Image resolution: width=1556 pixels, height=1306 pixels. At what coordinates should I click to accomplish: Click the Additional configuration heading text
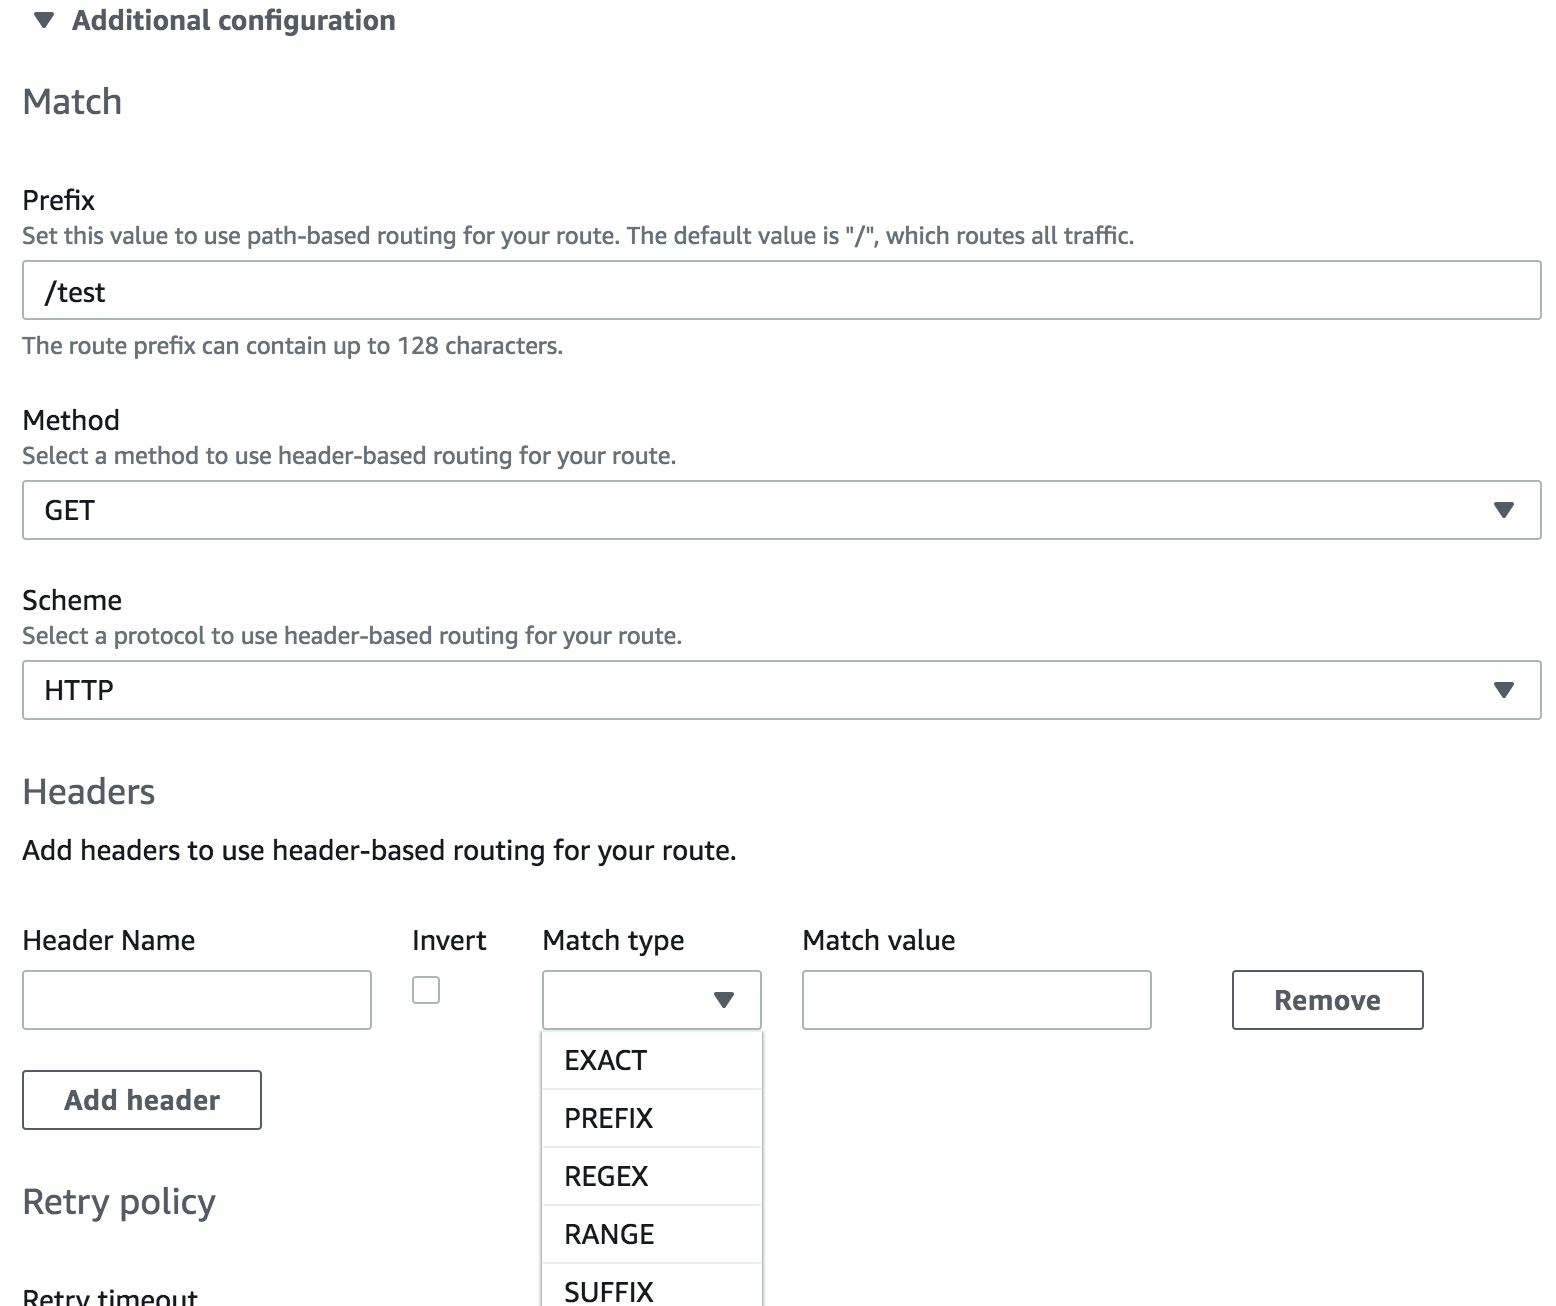tap(233, 21)
